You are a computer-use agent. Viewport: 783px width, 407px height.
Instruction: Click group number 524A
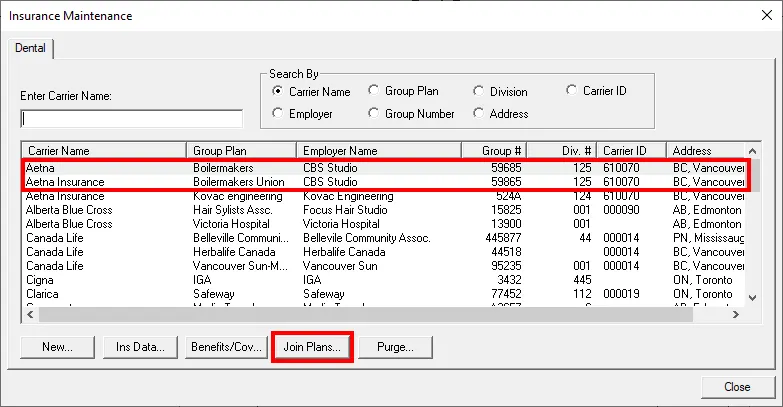pyautogui.click(x=509, y=196)
